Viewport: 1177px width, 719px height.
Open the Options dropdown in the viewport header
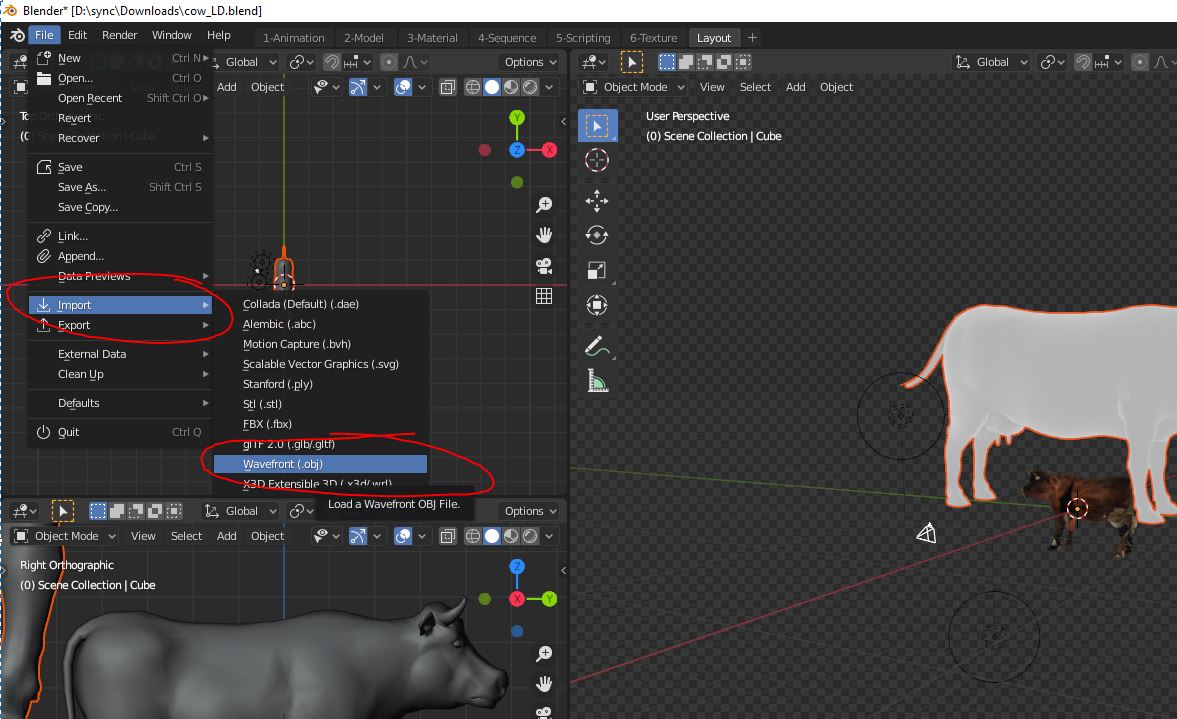pos(529,62)
